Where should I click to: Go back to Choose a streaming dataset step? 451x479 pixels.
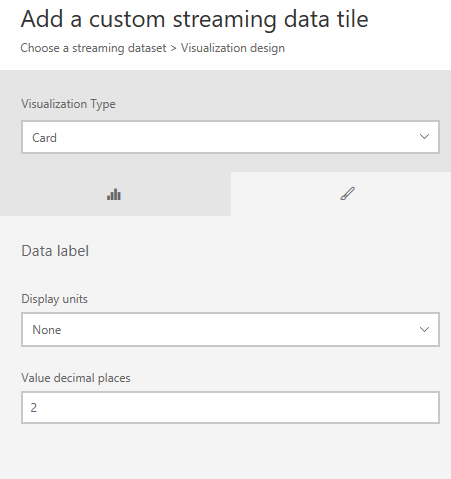click(93, 48)
